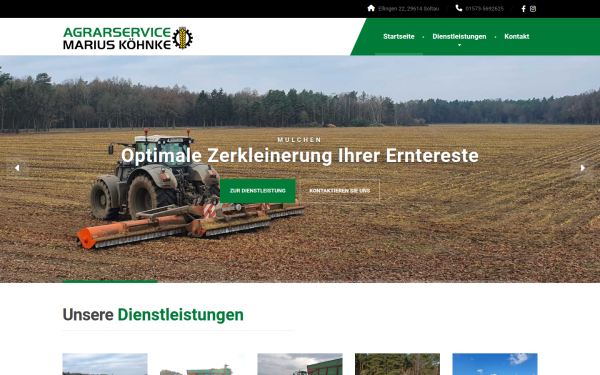Click the address Ellingen 22, 29614 Soltau
Image resolution: width=600 pixels, height=375 pixels.
click(408, 8)
